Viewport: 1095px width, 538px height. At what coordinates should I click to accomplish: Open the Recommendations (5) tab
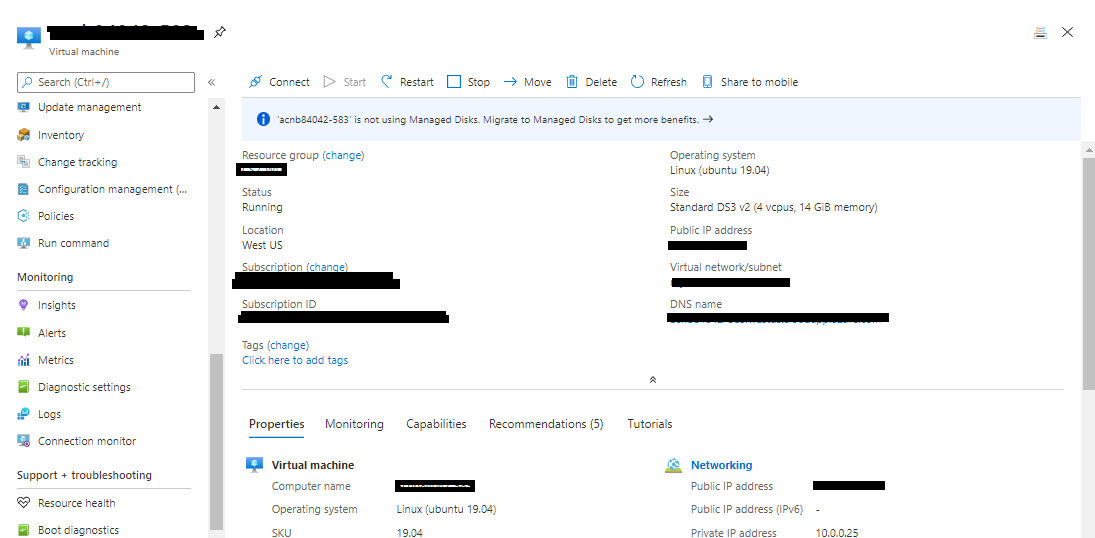546,424
